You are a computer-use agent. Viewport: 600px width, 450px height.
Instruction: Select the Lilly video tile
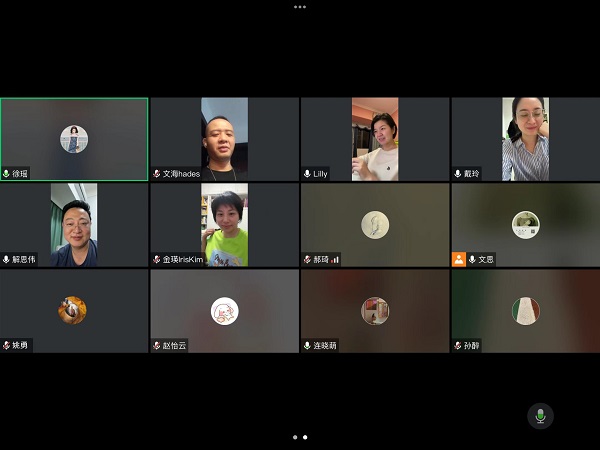coord(374,138)
